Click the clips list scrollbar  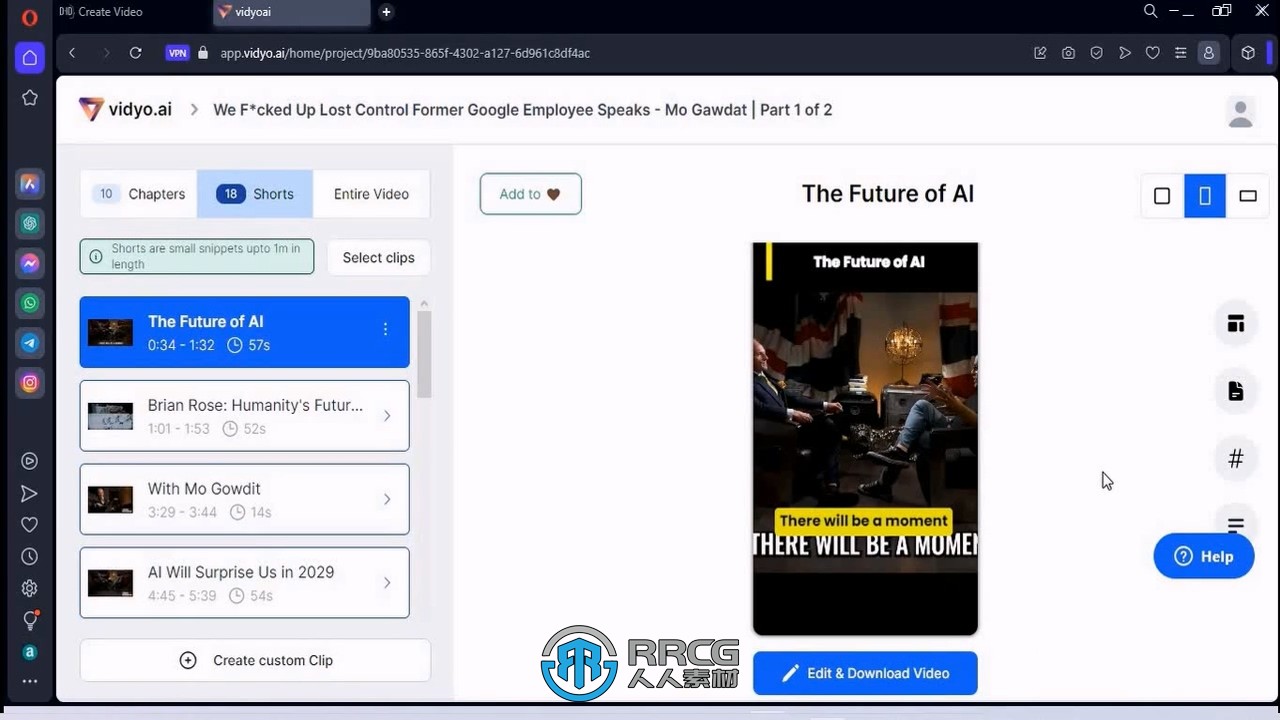[424, 354]
